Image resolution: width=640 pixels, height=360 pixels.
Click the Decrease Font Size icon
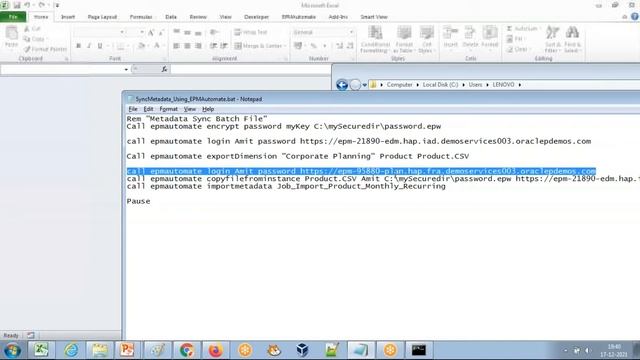[x=161, y=33]
